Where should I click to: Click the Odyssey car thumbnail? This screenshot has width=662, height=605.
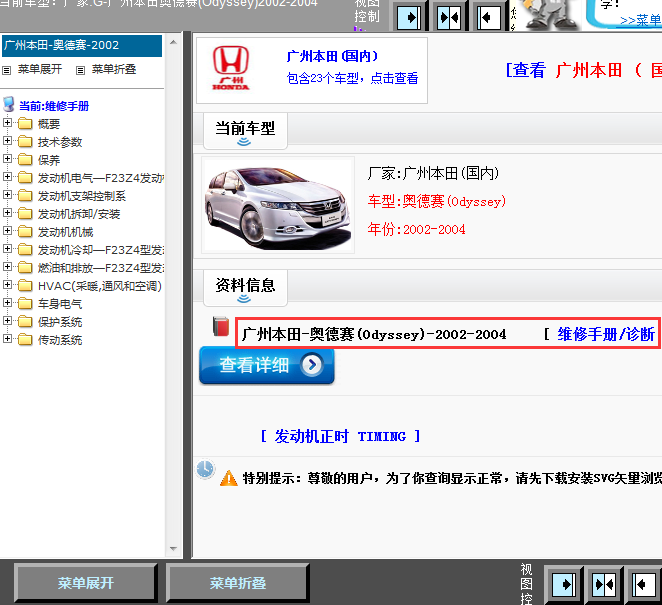[x=278, y=206]
